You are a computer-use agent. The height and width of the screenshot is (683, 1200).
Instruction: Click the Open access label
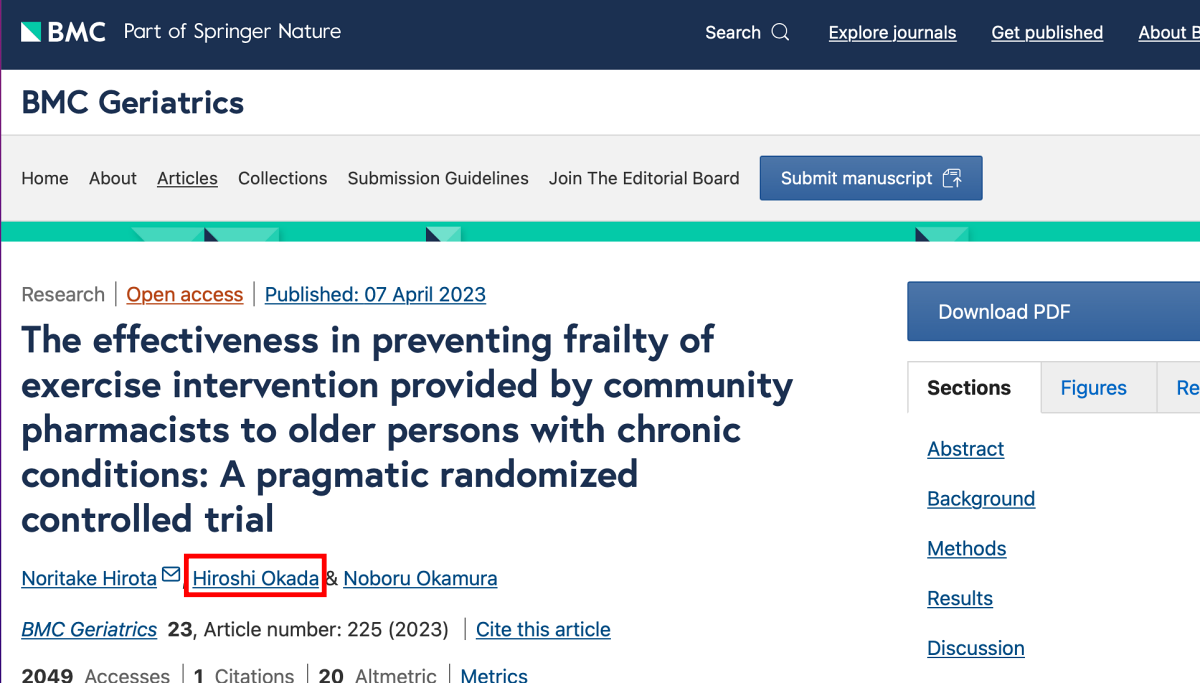coord(184,294)
